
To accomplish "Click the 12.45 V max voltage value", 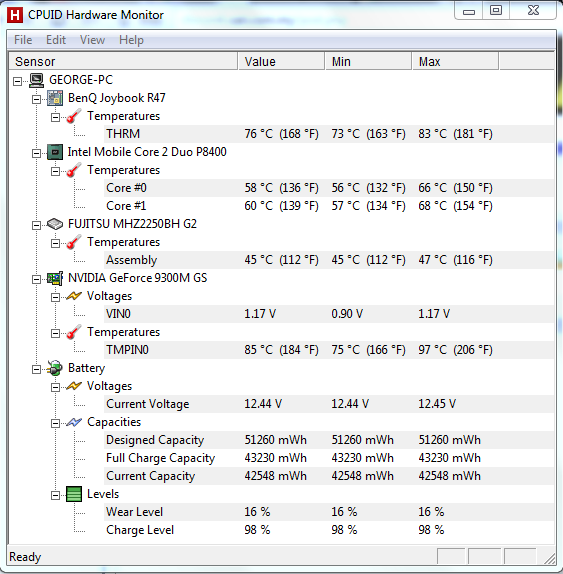I will coord(437,404).
